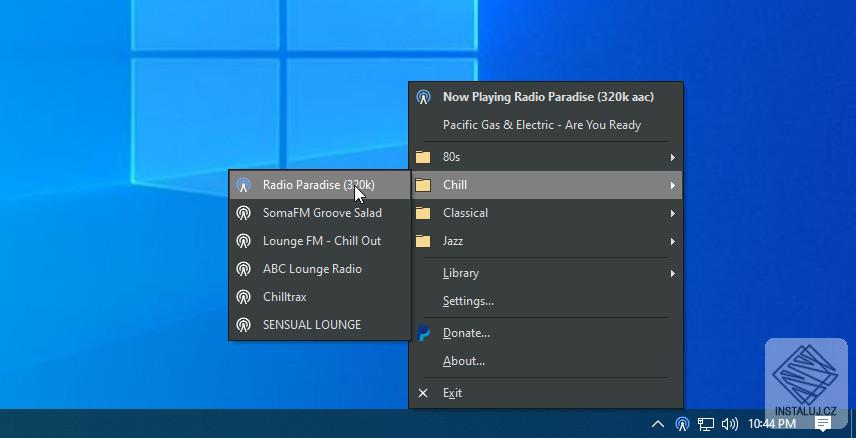The image size is (856, 438).
Task: Click the Now Playing radio icon
Action: [x=423, y=97]
